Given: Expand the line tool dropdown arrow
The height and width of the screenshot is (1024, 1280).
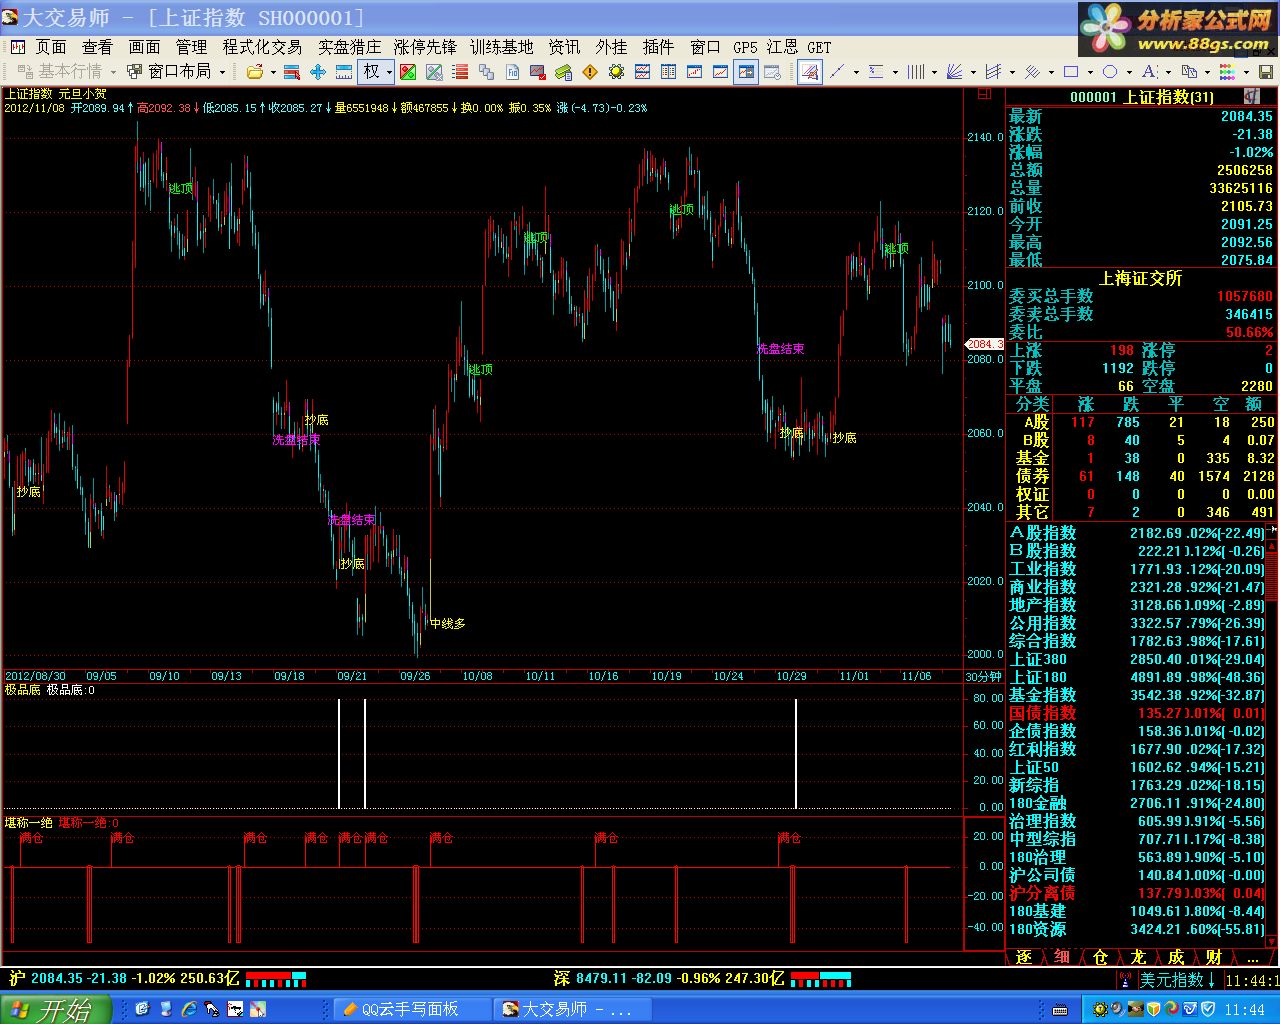Looking at the screenshot, I should pos(856,72).
